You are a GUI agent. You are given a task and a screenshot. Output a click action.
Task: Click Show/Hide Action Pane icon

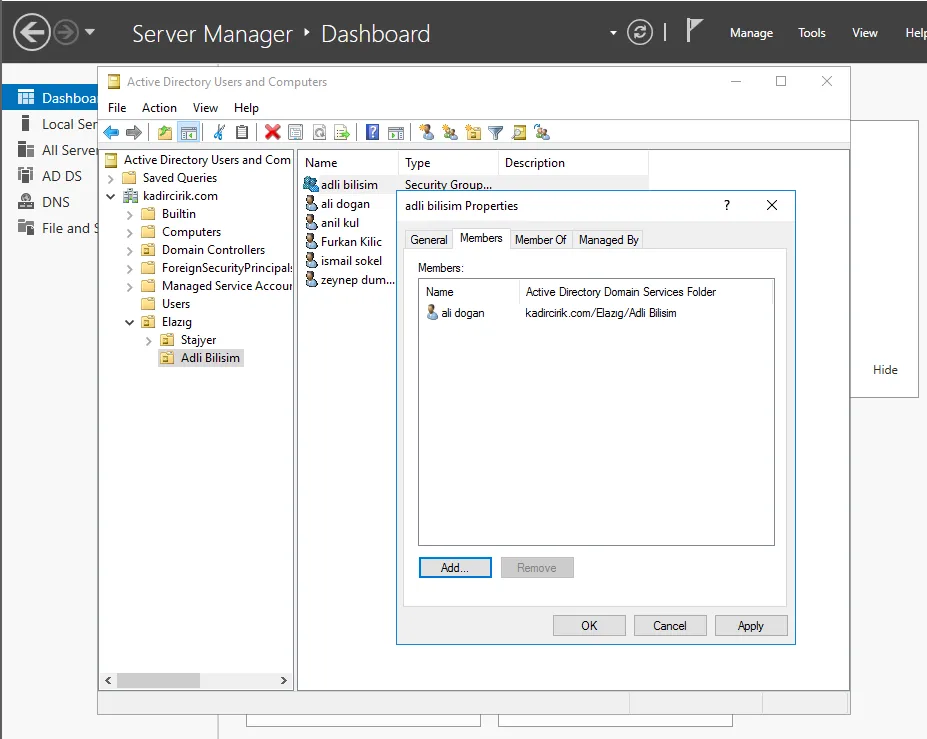pyautogui.click(x=396, y=132)
